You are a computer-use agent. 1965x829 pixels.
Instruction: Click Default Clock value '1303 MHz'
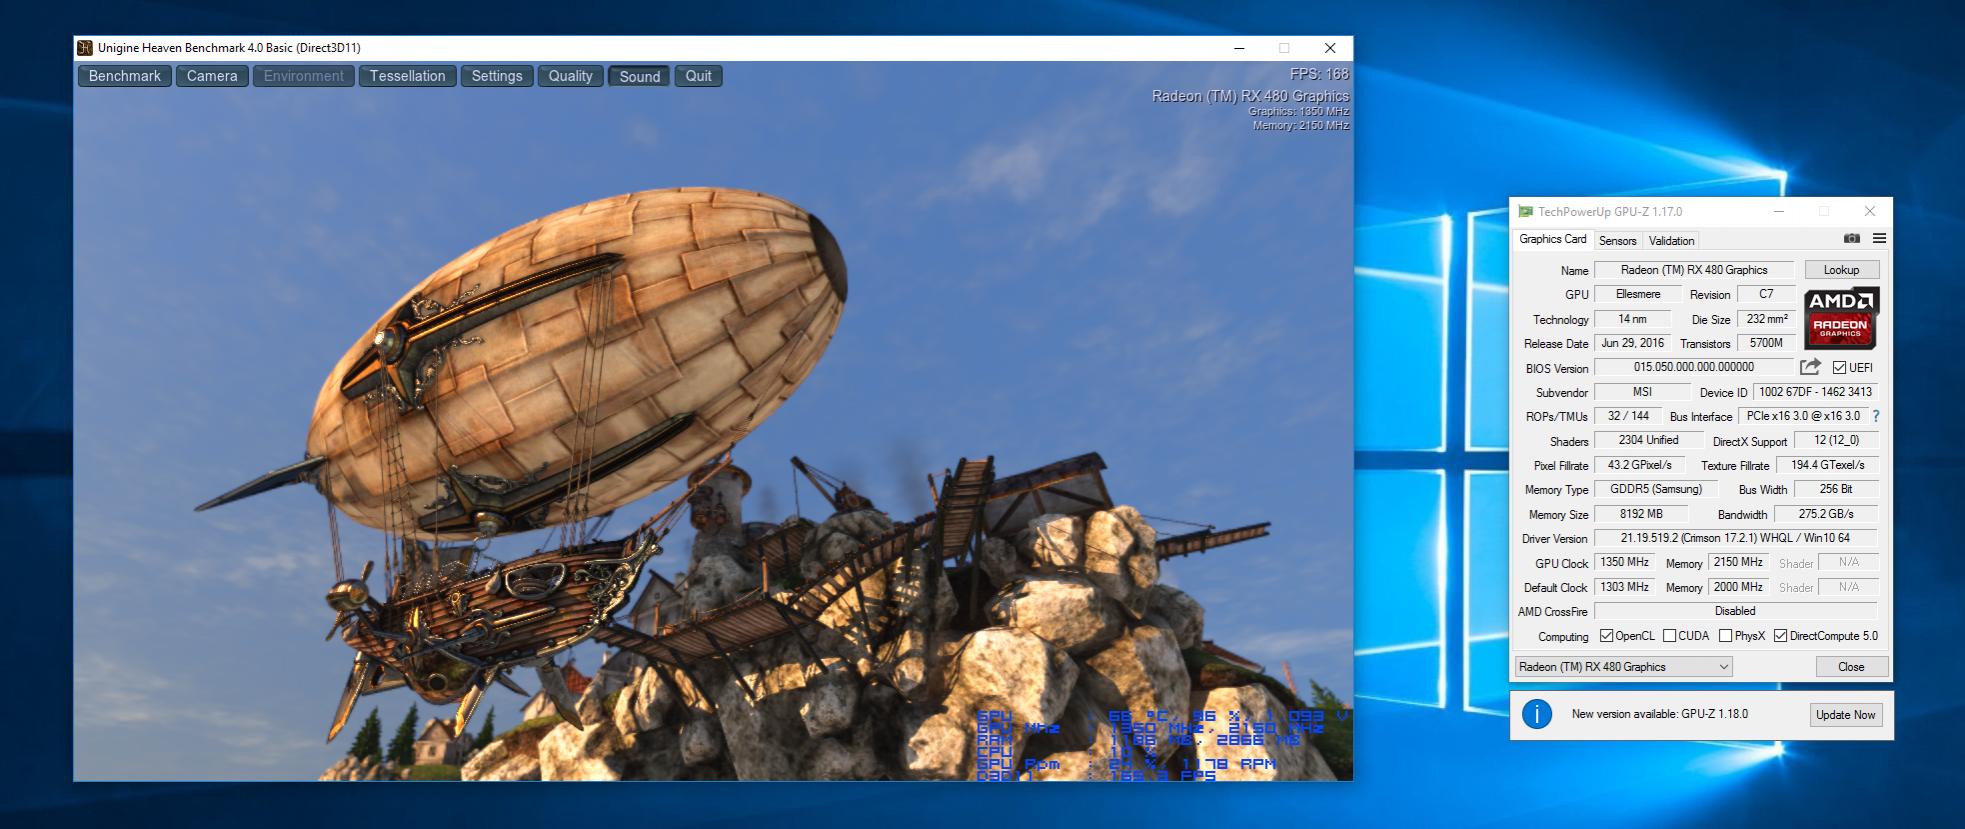pyautogui.click(x=1624, y=587)
